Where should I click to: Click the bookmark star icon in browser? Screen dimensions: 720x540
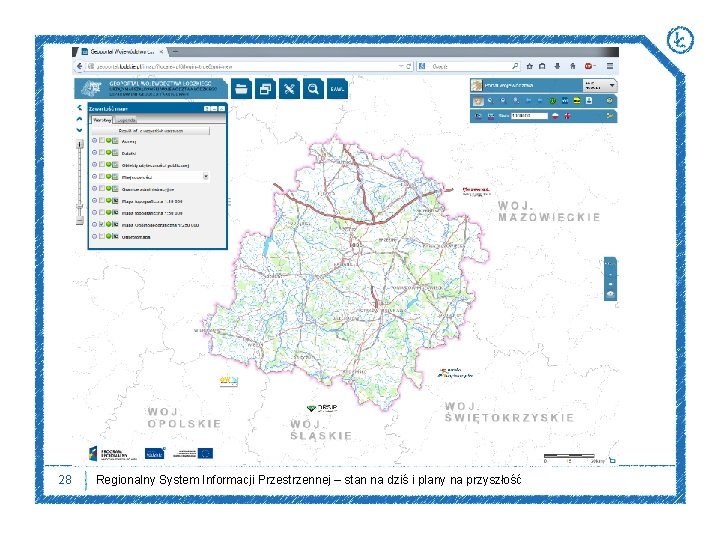(529, 66)
